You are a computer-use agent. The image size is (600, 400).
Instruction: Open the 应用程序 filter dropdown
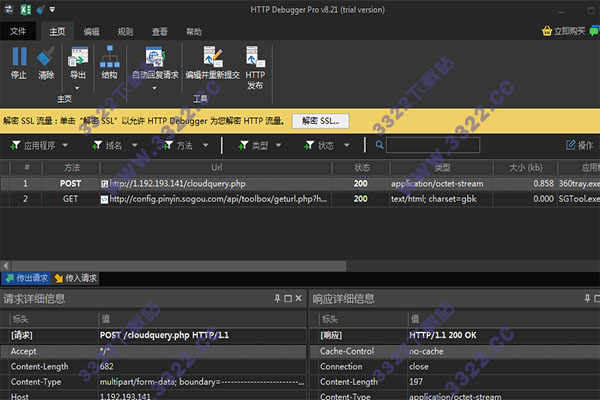pyautogui.click(x=65, y=145)
